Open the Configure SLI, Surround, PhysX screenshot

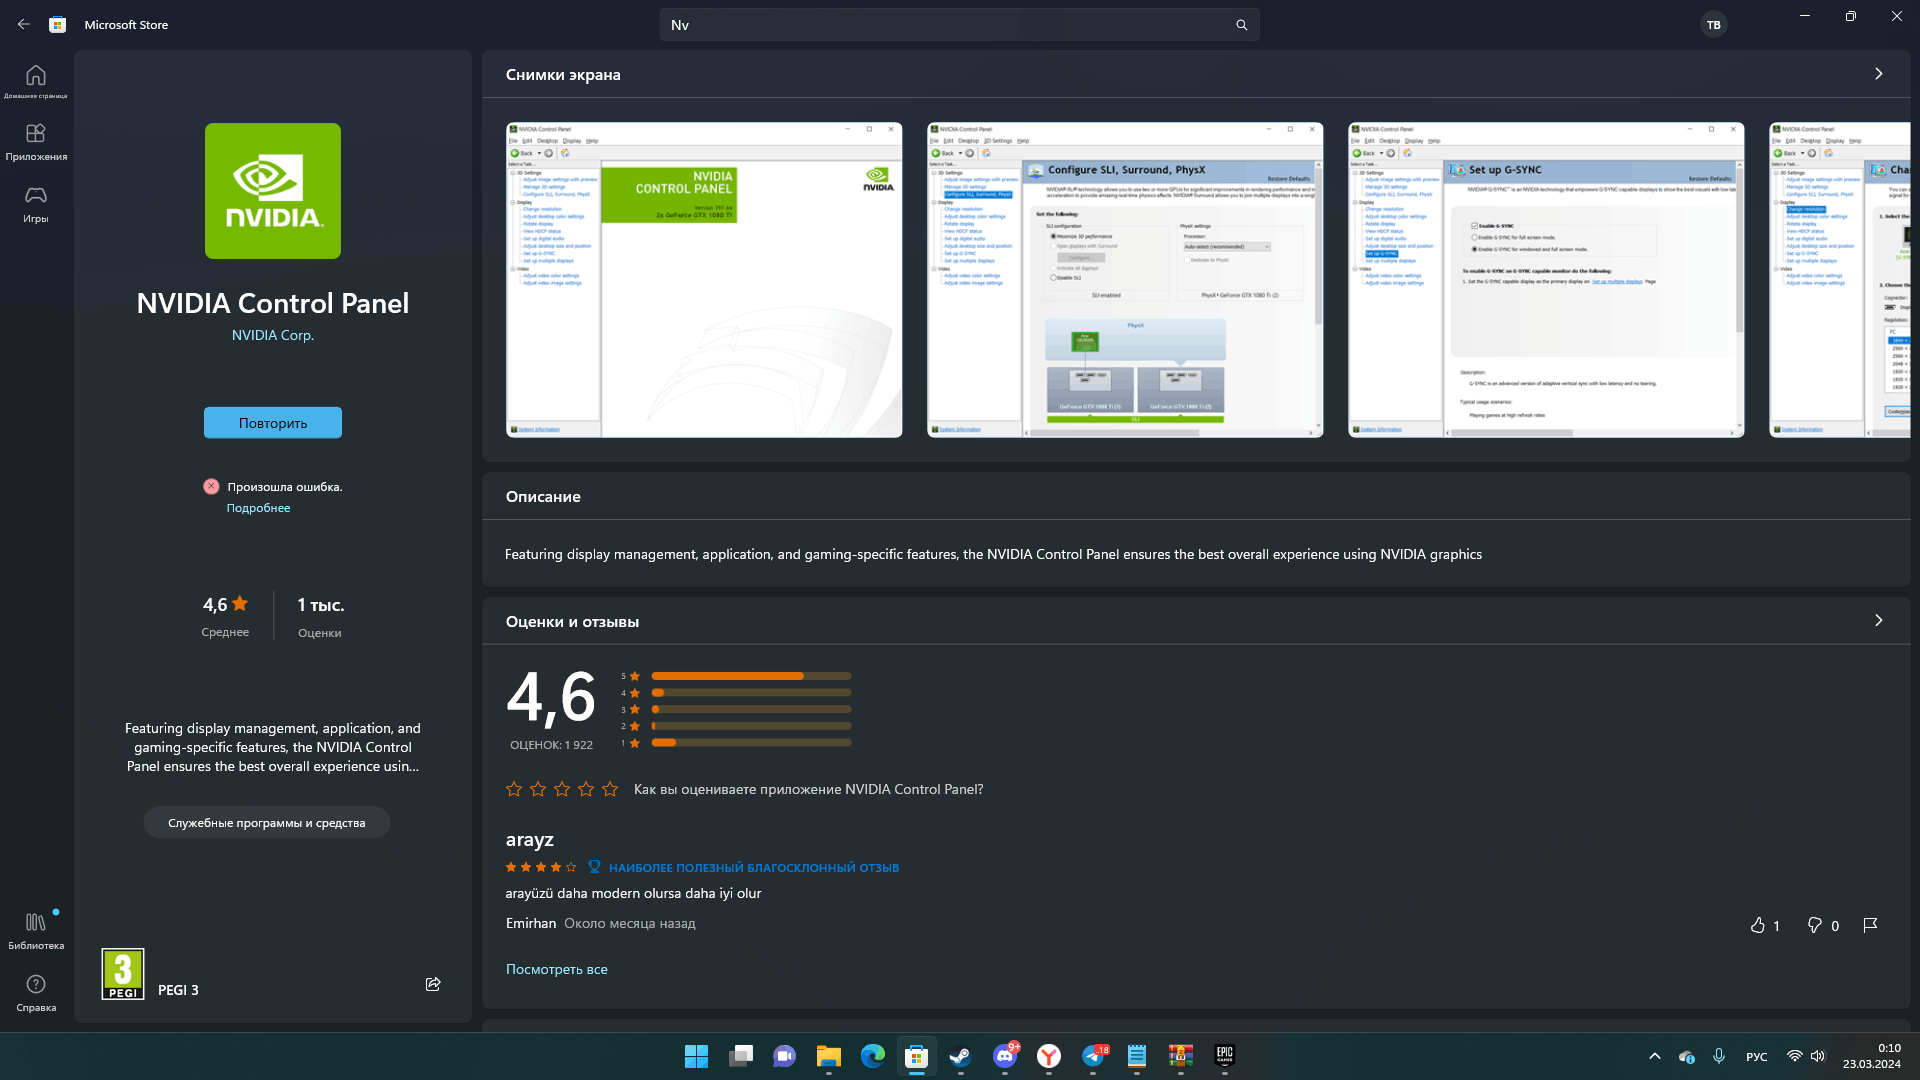click(1125, 280)
